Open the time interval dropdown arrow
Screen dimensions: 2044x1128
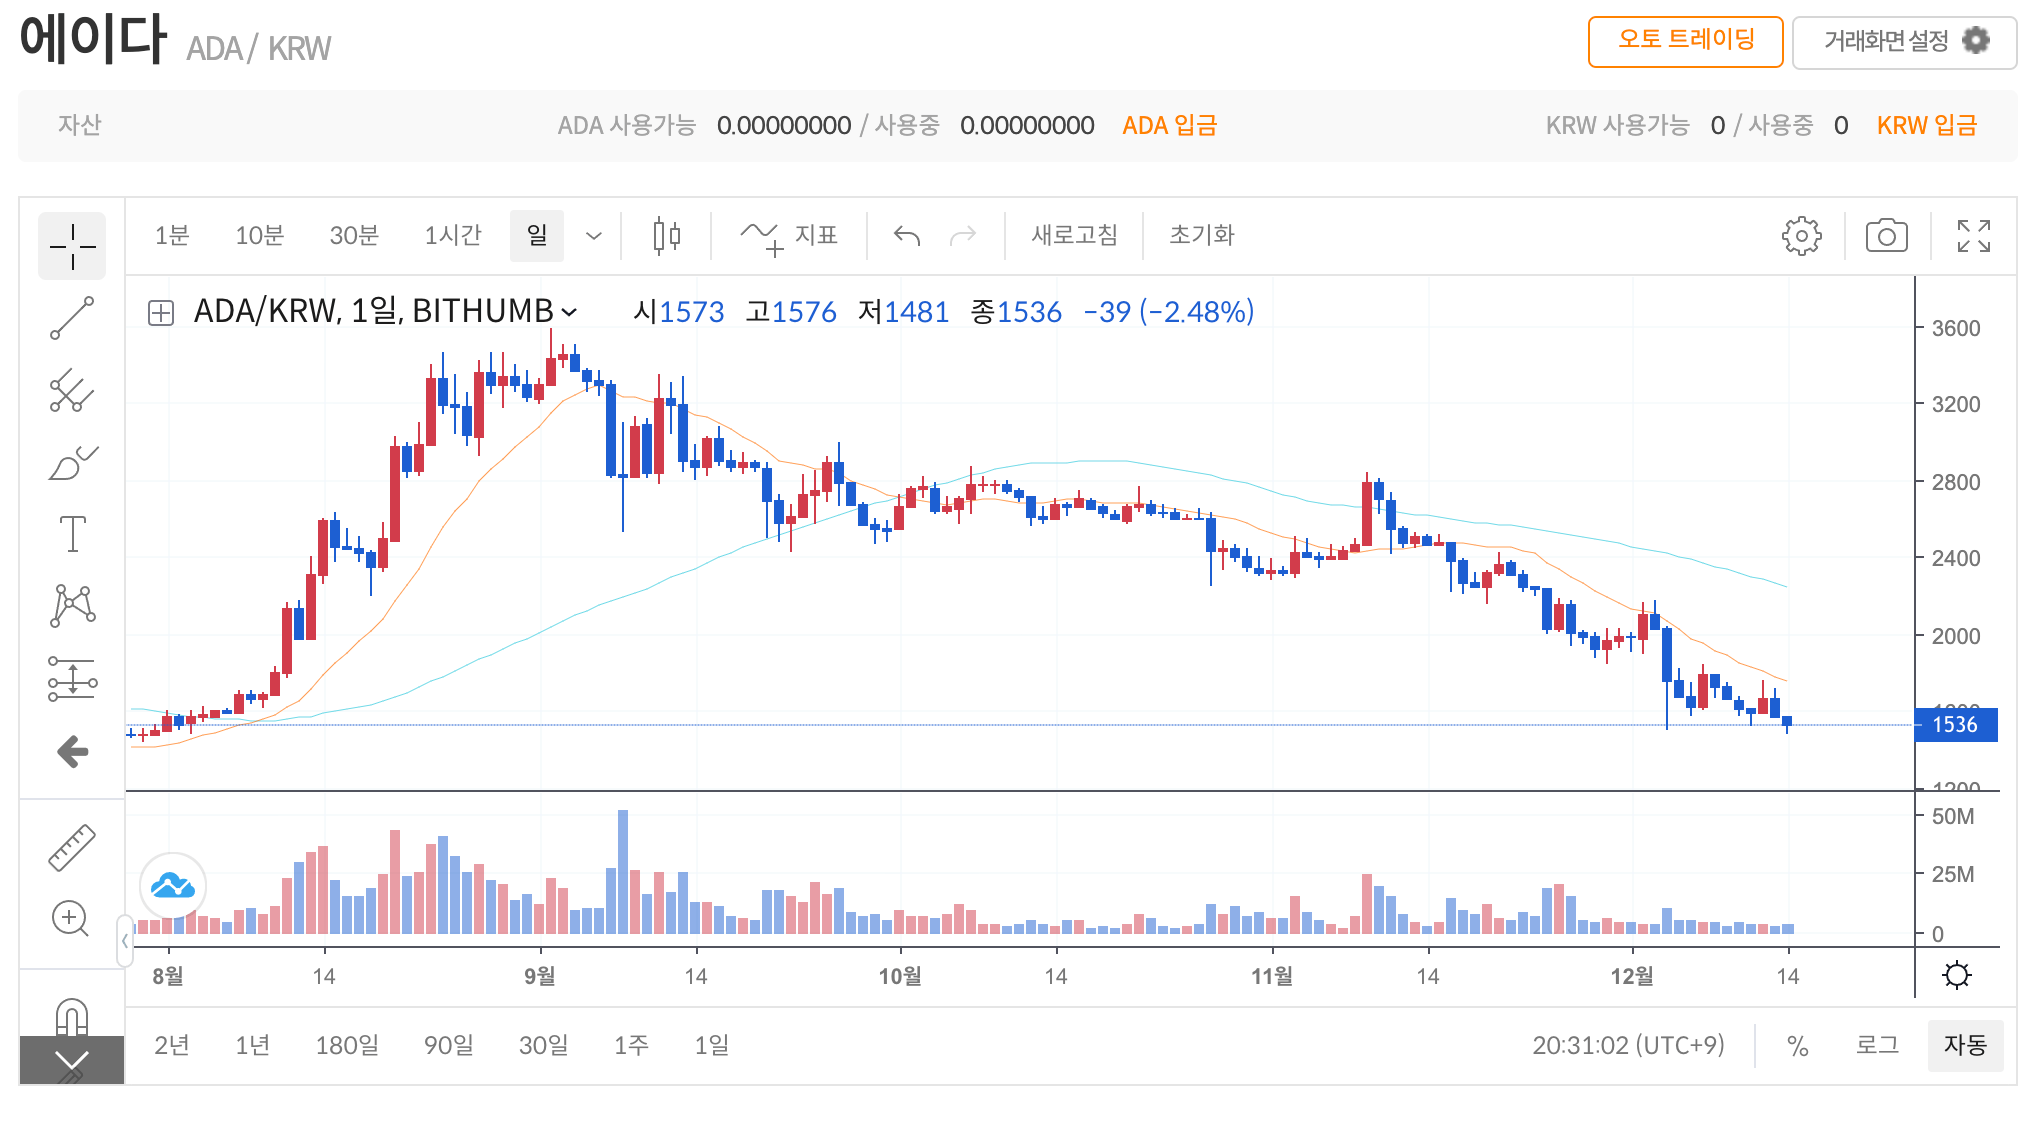coord(594,236)
